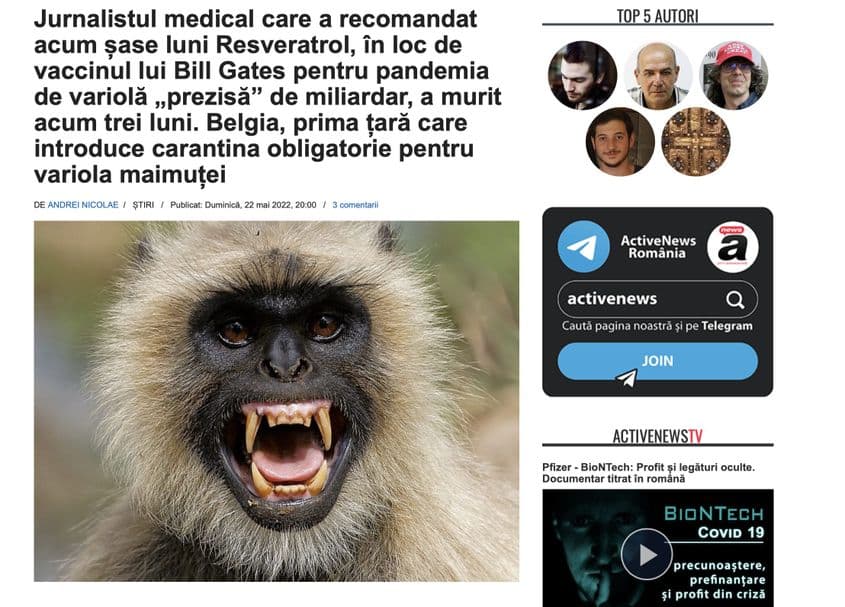This screenshot has width=845, height=607.
Task: Join the ActiveNews Telegram channel
Action: click(657, 361)
